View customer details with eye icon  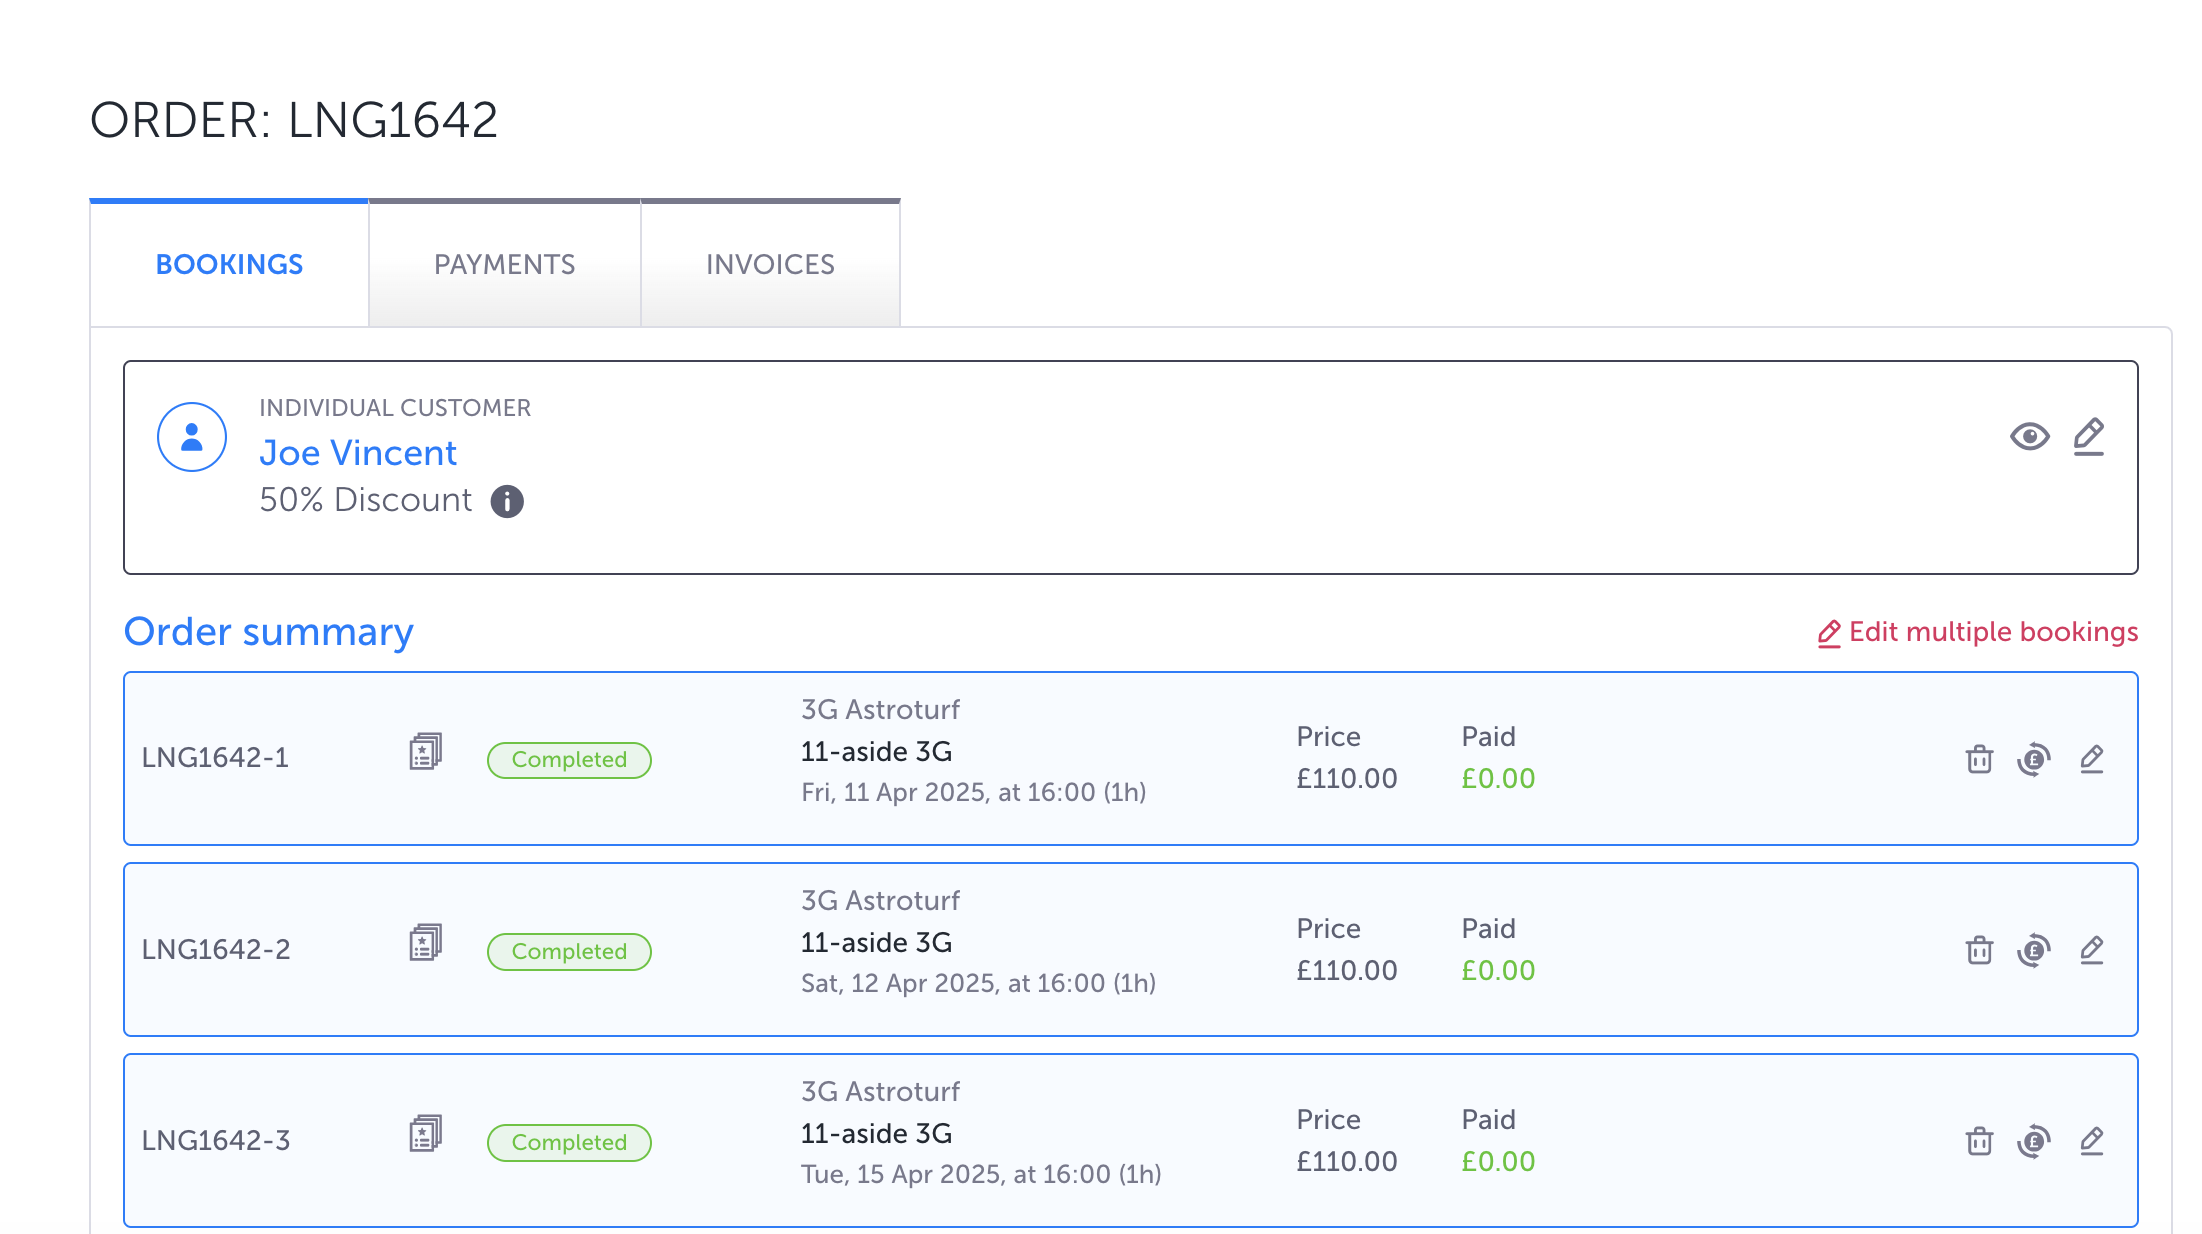(2029, 437)
